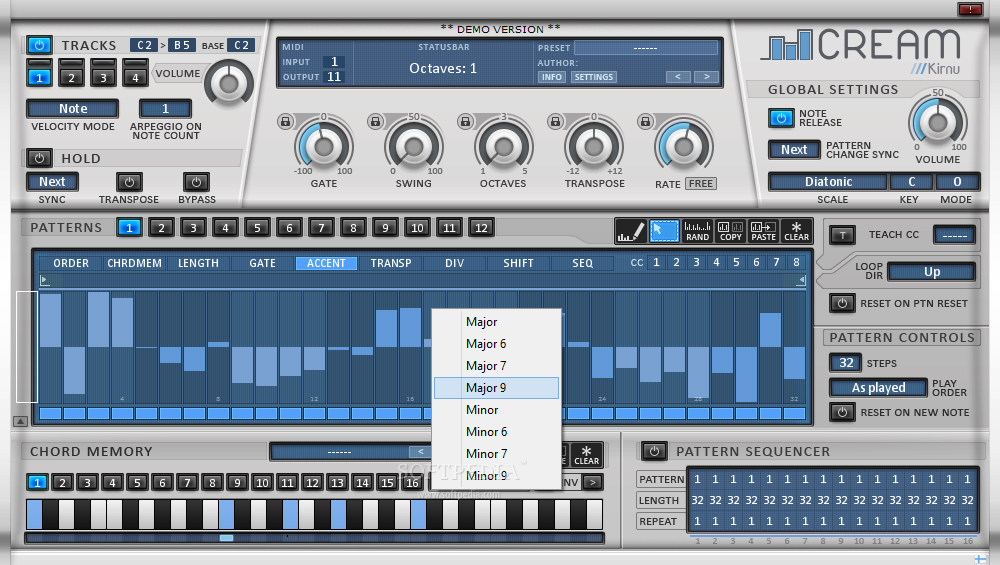Select CC lane 3
The image size is (1000, 565).
tap(696, 262)
